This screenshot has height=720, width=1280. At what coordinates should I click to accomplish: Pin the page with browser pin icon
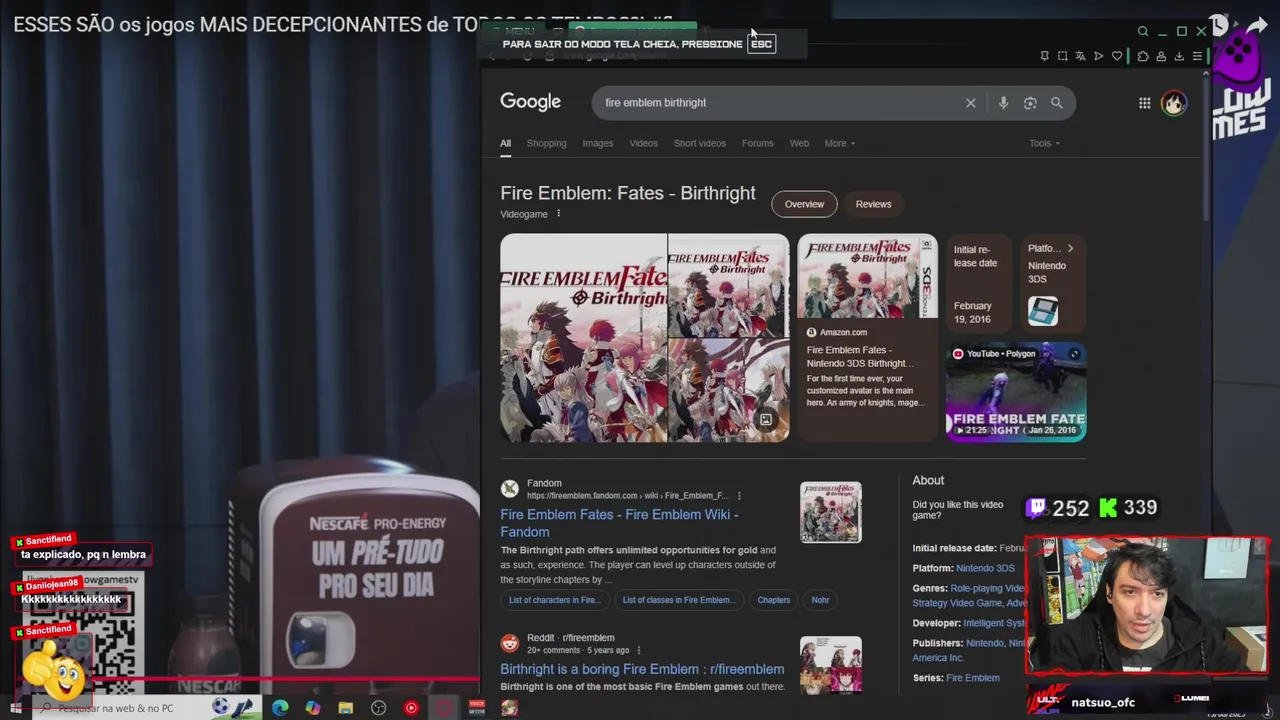pyautogui.click(x=1044, y=56)
